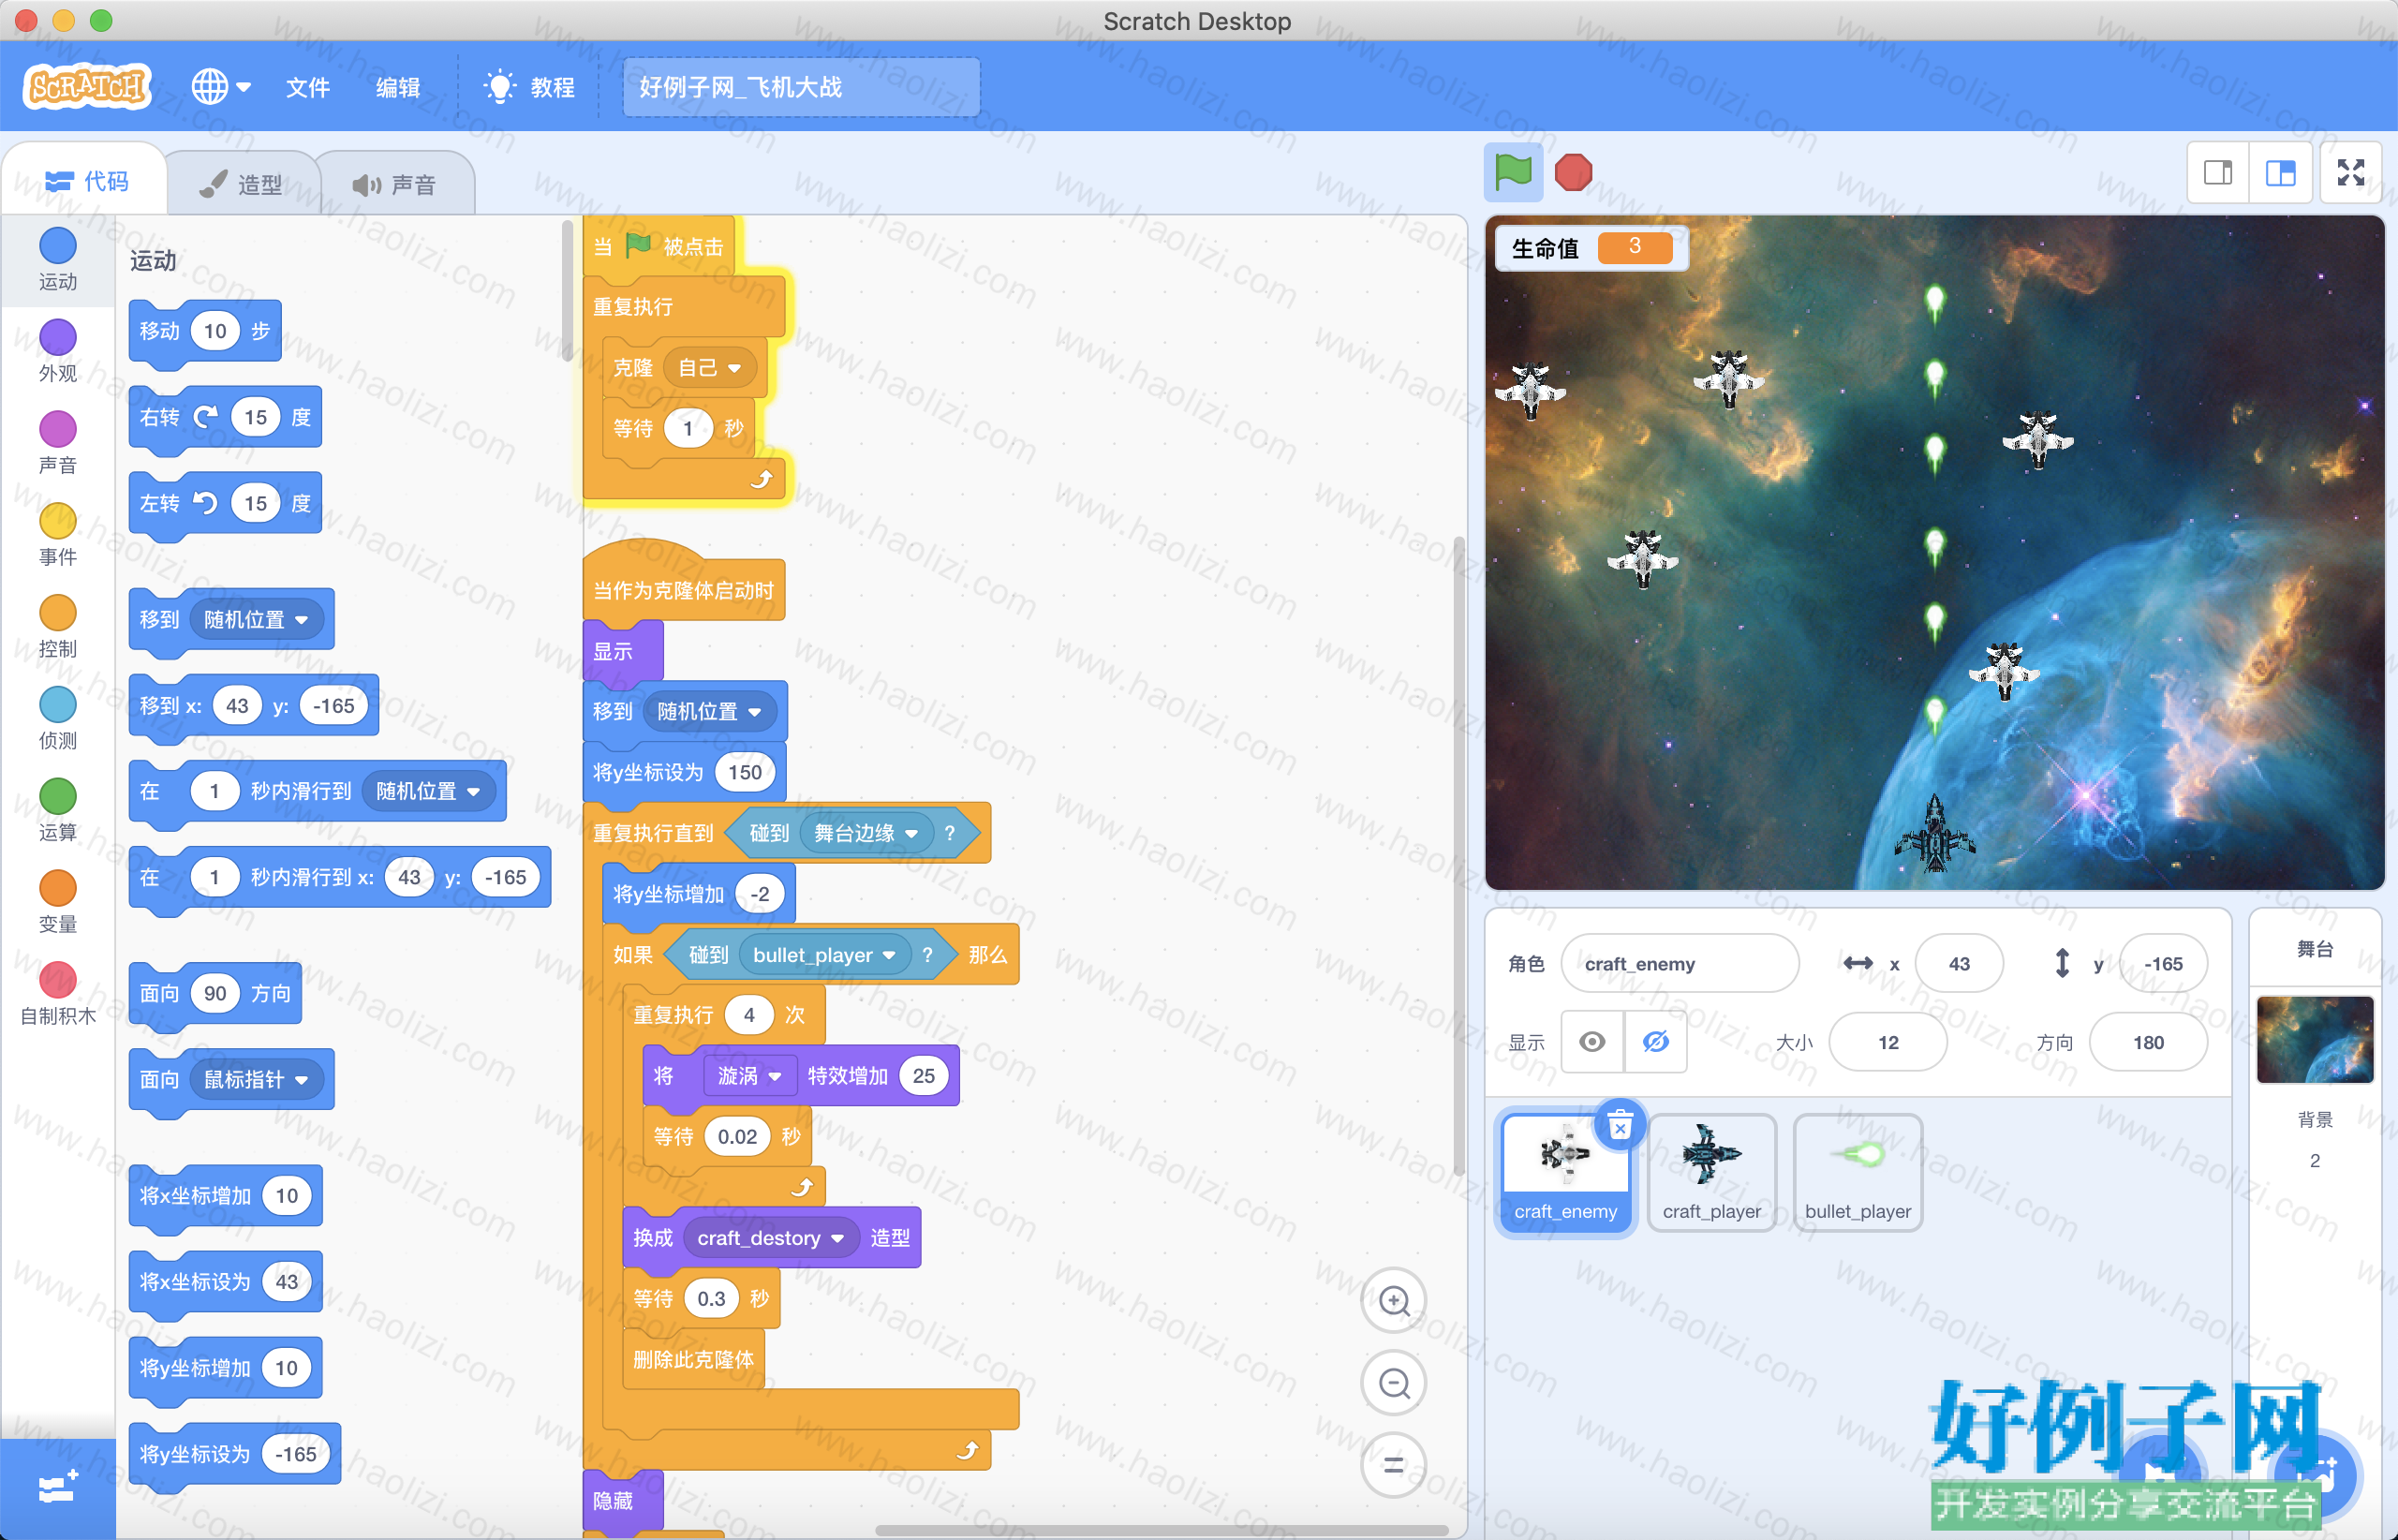The width and height of the screenshot is (2398, 1540).
Task: Switch to the 声音 tab
Action: 395,184
